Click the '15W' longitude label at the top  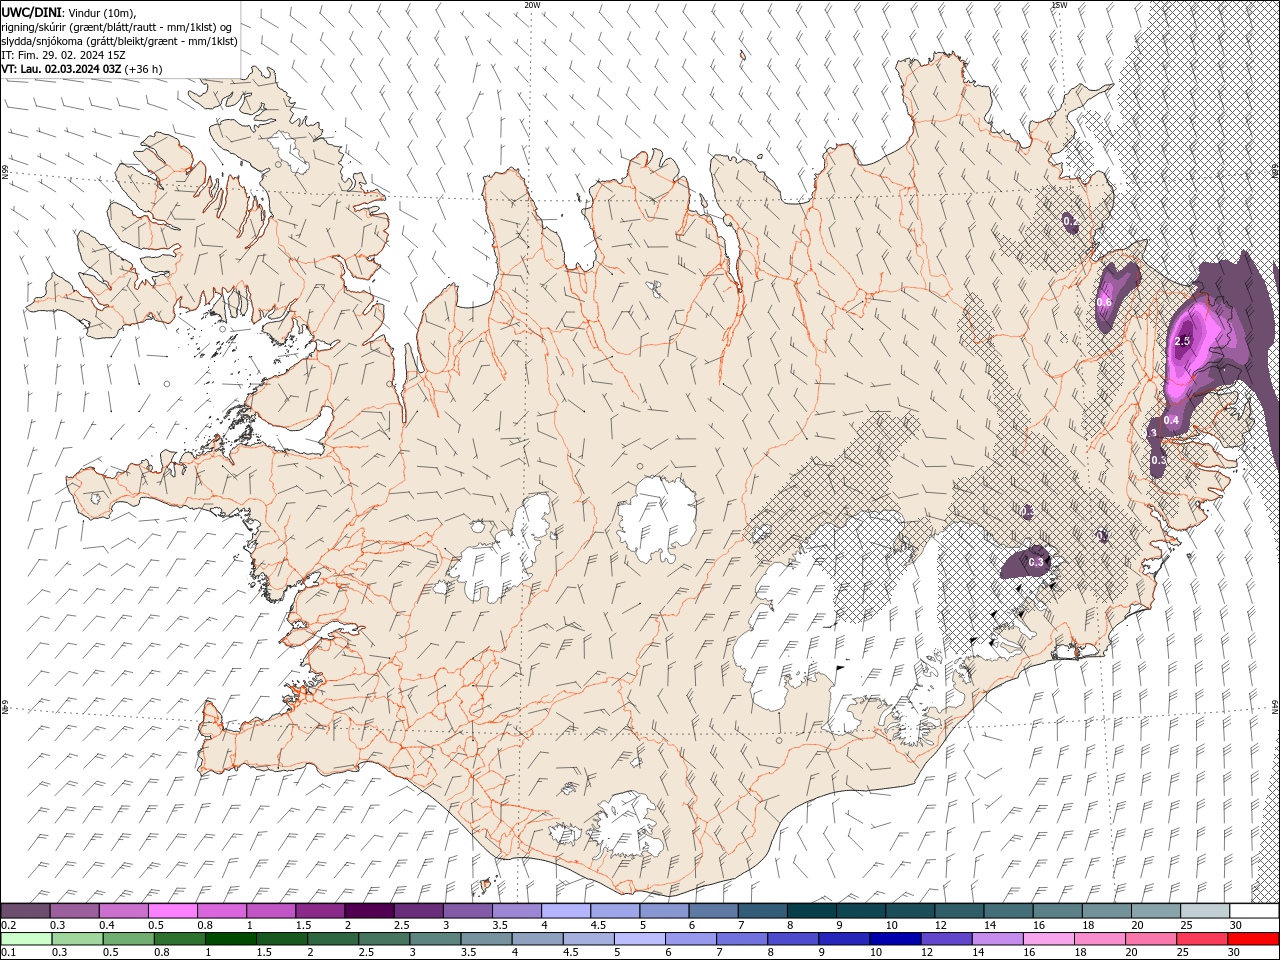1059,5
